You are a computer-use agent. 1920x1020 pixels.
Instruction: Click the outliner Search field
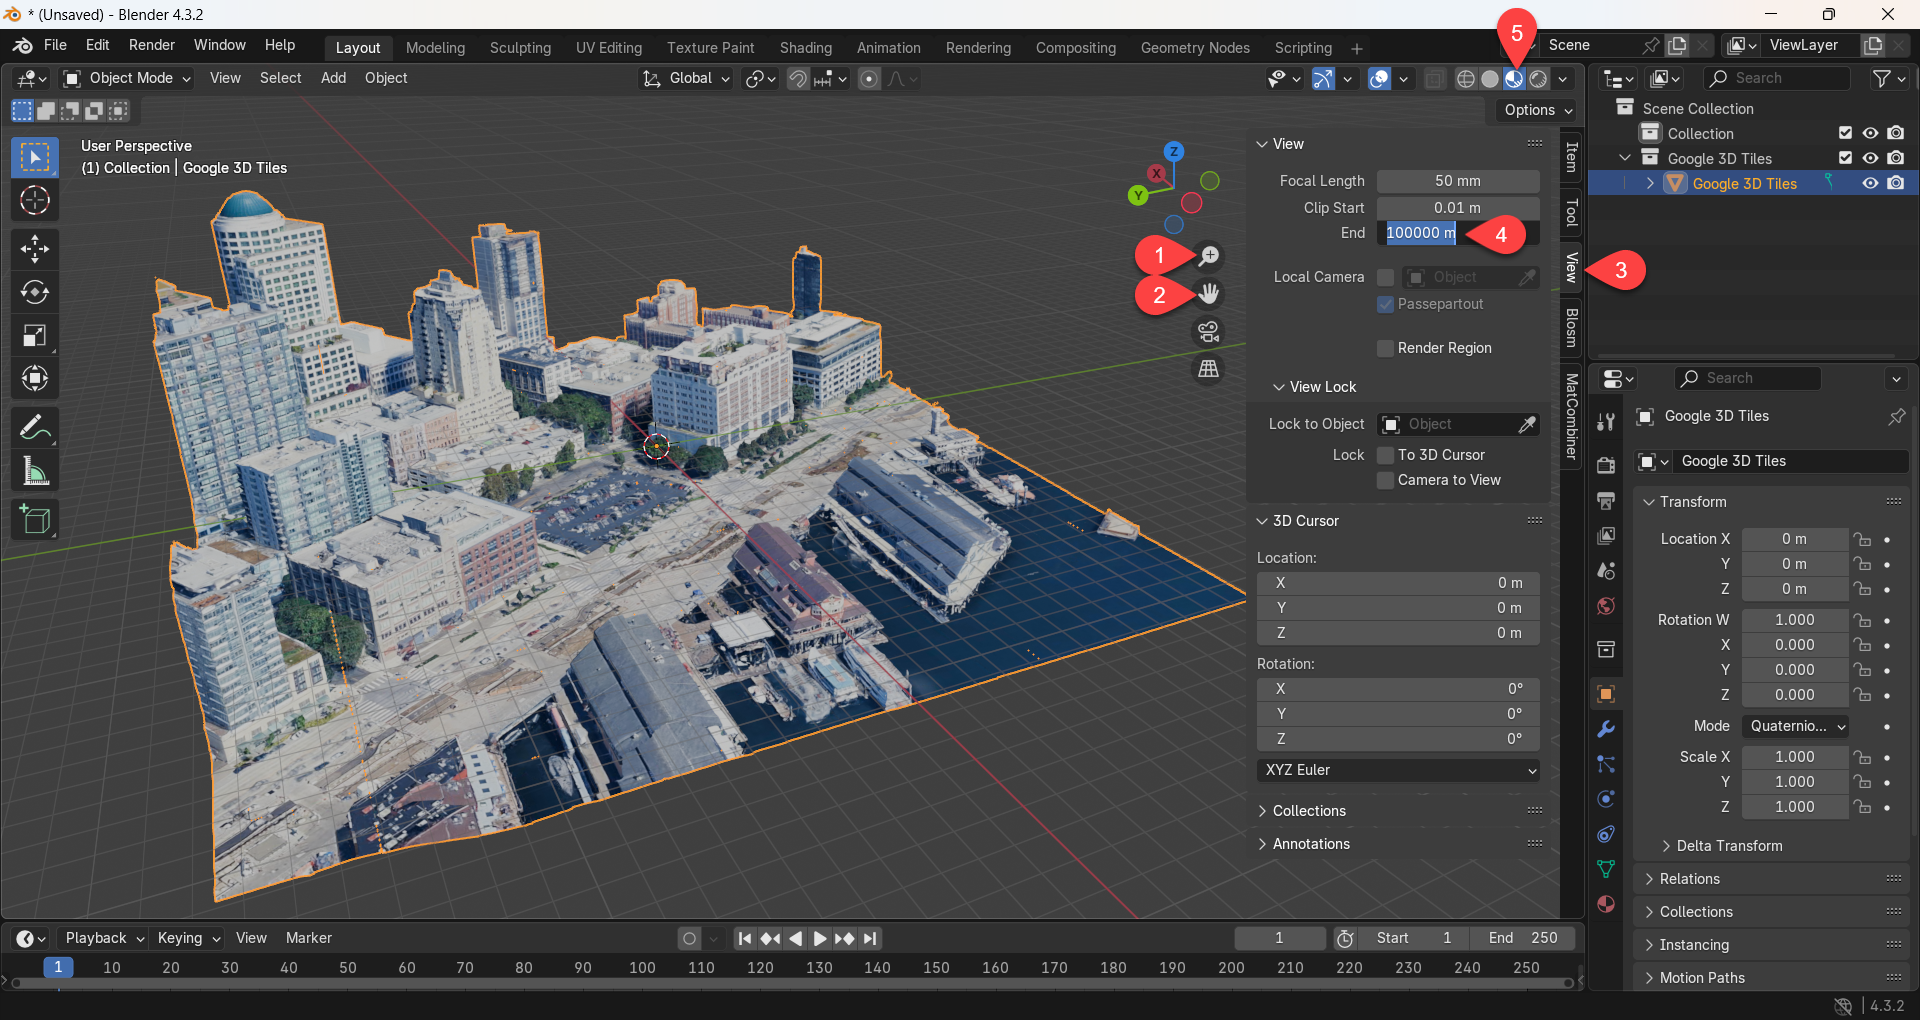click(x=1777, y=78)
